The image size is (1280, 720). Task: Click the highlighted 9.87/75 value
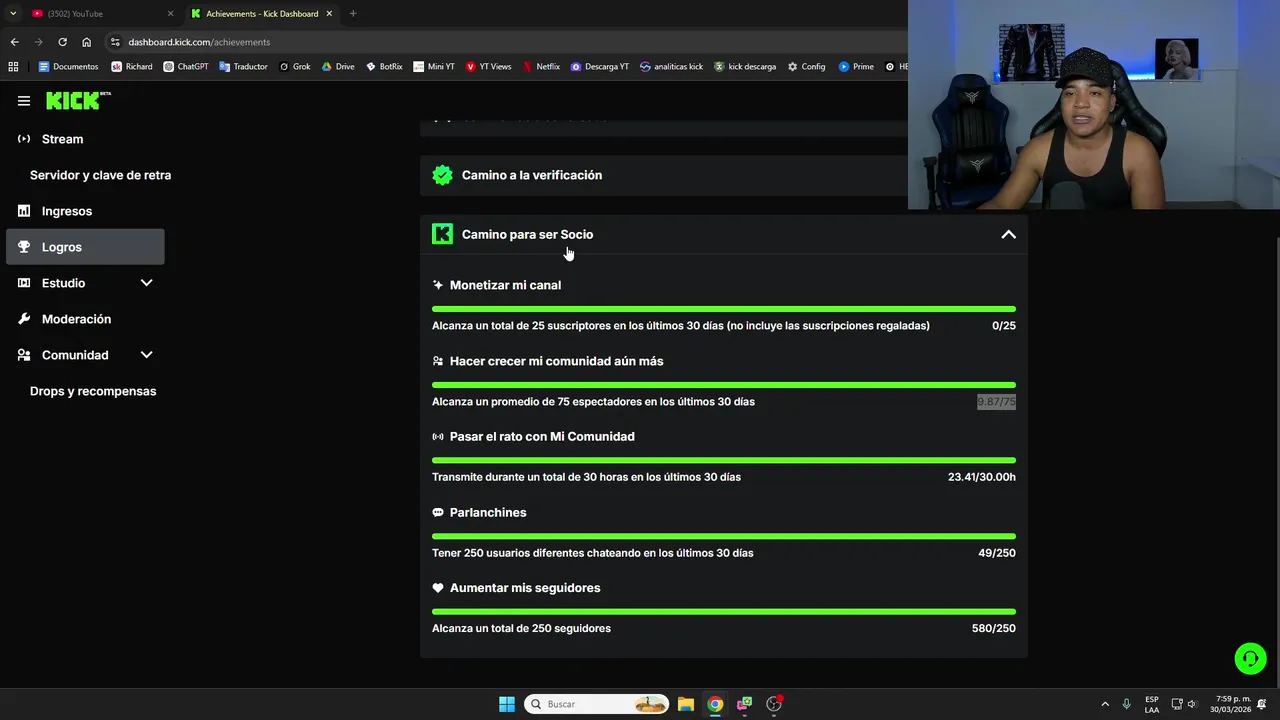click(x=996, y=402)
